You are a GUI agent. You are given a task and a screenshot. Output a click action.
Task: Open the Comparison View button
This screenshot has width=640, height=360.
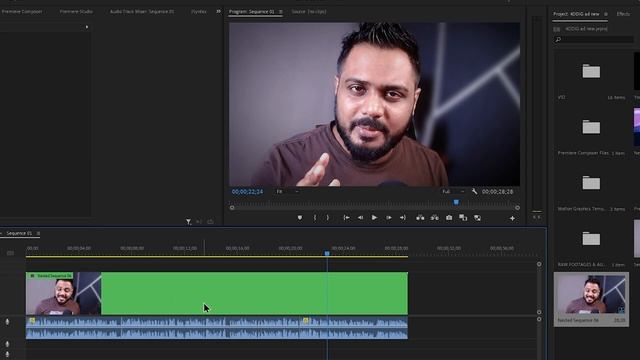(463, 218)
